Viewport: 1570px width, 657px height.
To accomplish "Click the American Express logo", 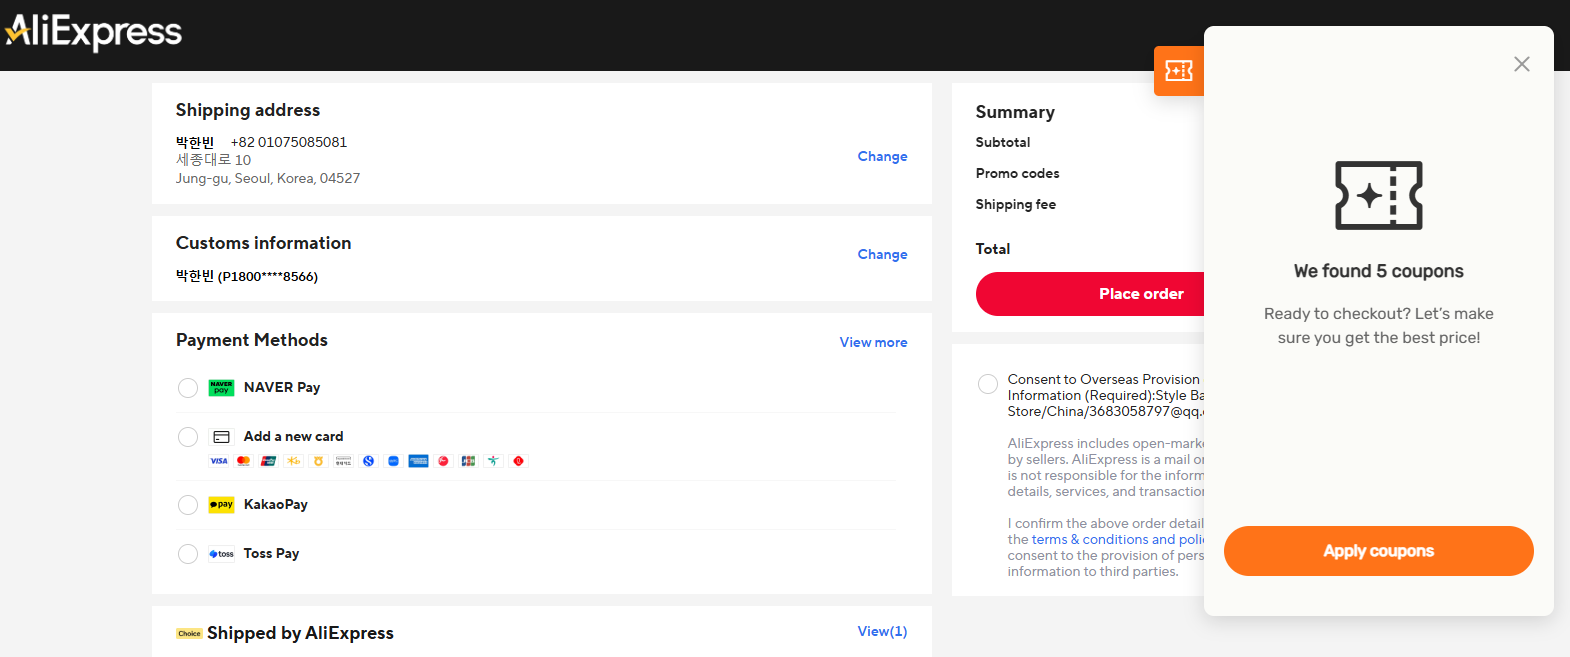I will pyautogui.click(x=418, y=461).
